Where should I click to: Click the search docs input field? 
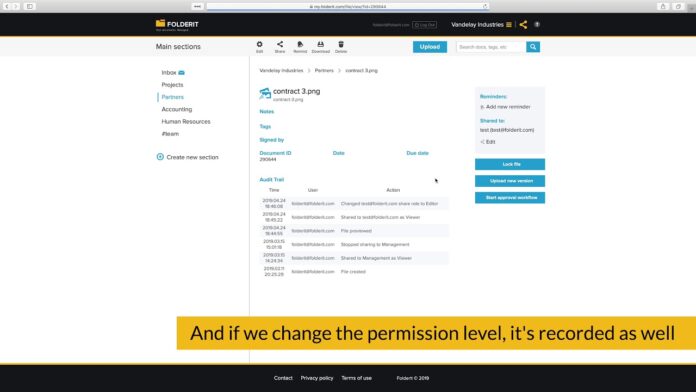pos(491,47)
